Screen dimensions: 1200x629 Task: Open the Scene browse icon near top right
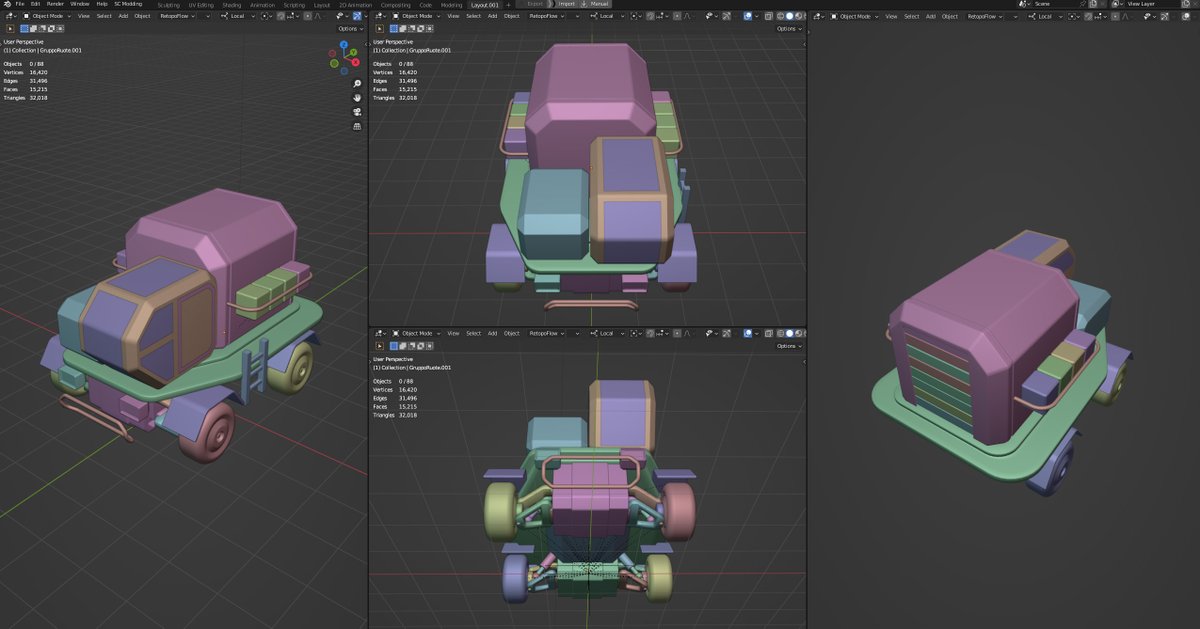(x=1022, y=4)
